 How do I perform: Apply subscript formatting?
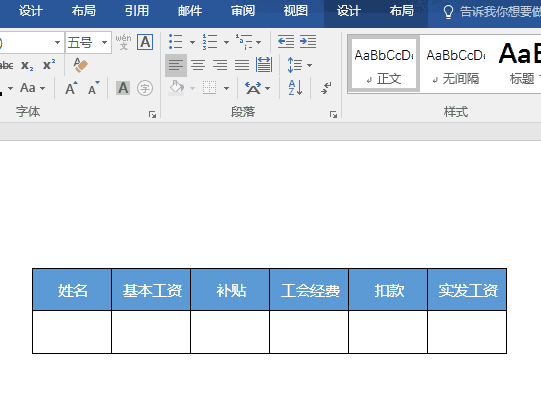tap(27, 65)
